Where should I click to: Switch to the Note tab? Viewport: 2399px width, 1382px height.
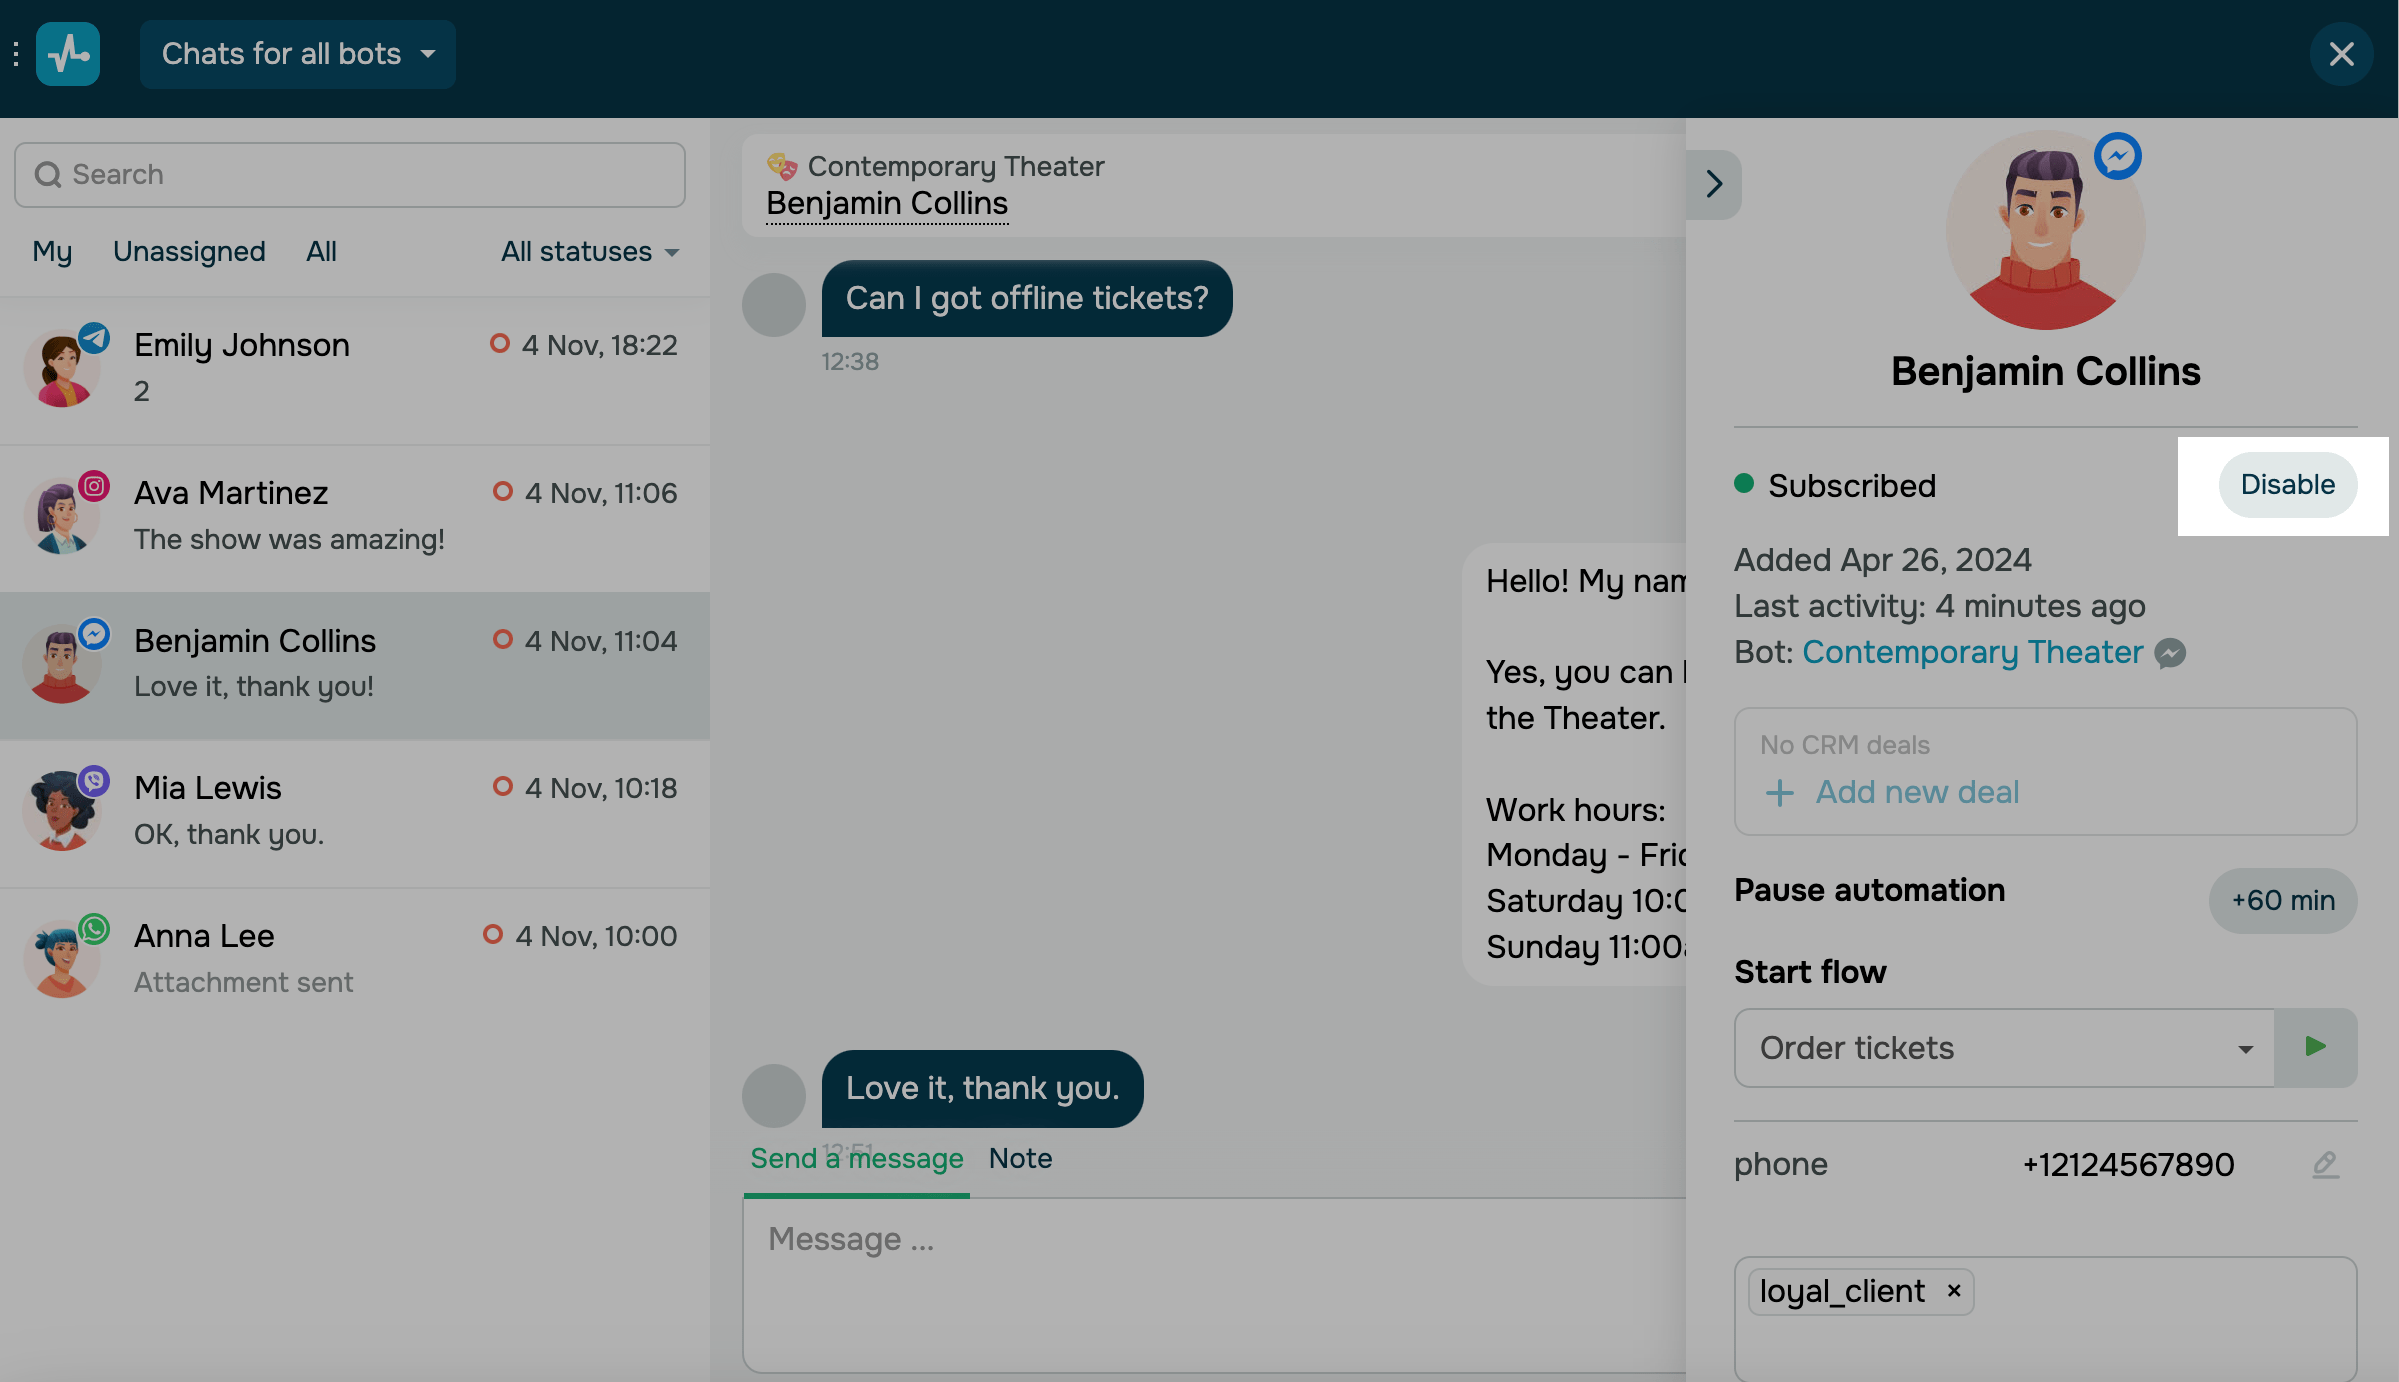(x=1020, y=1158)
